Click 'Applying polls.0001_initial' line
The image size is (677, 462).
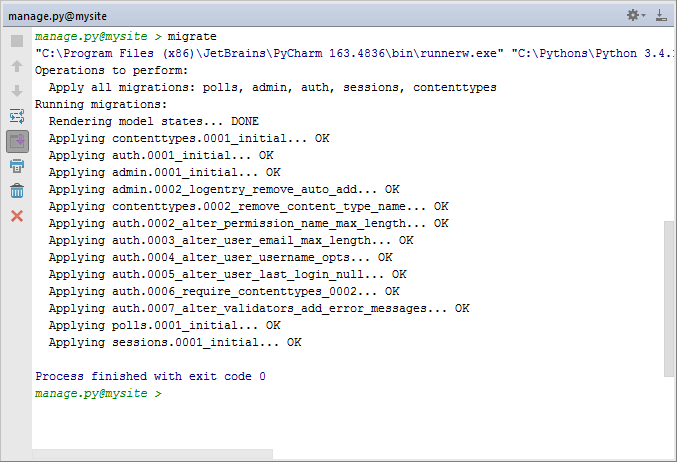point(165,326)
